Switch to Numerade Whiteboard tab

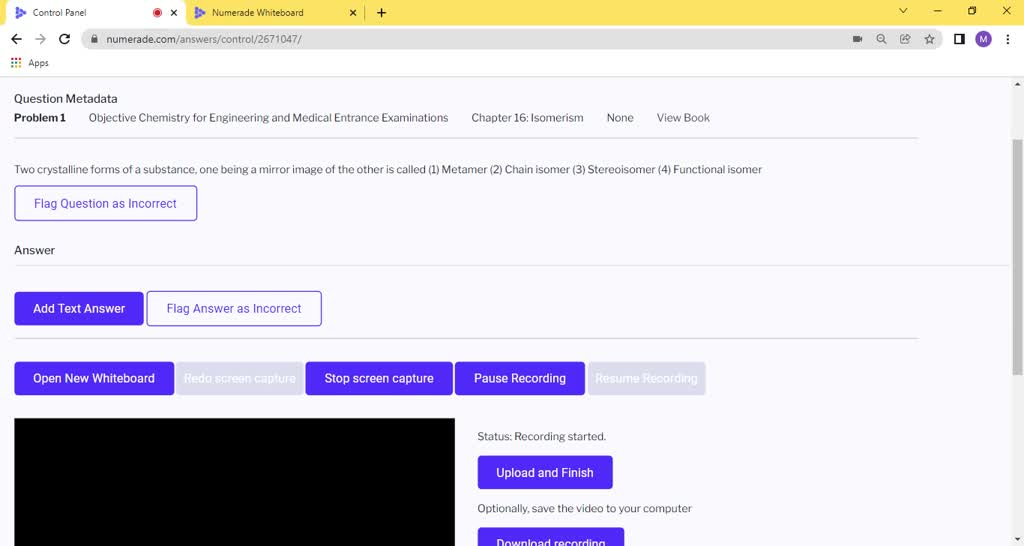[265, 13]
